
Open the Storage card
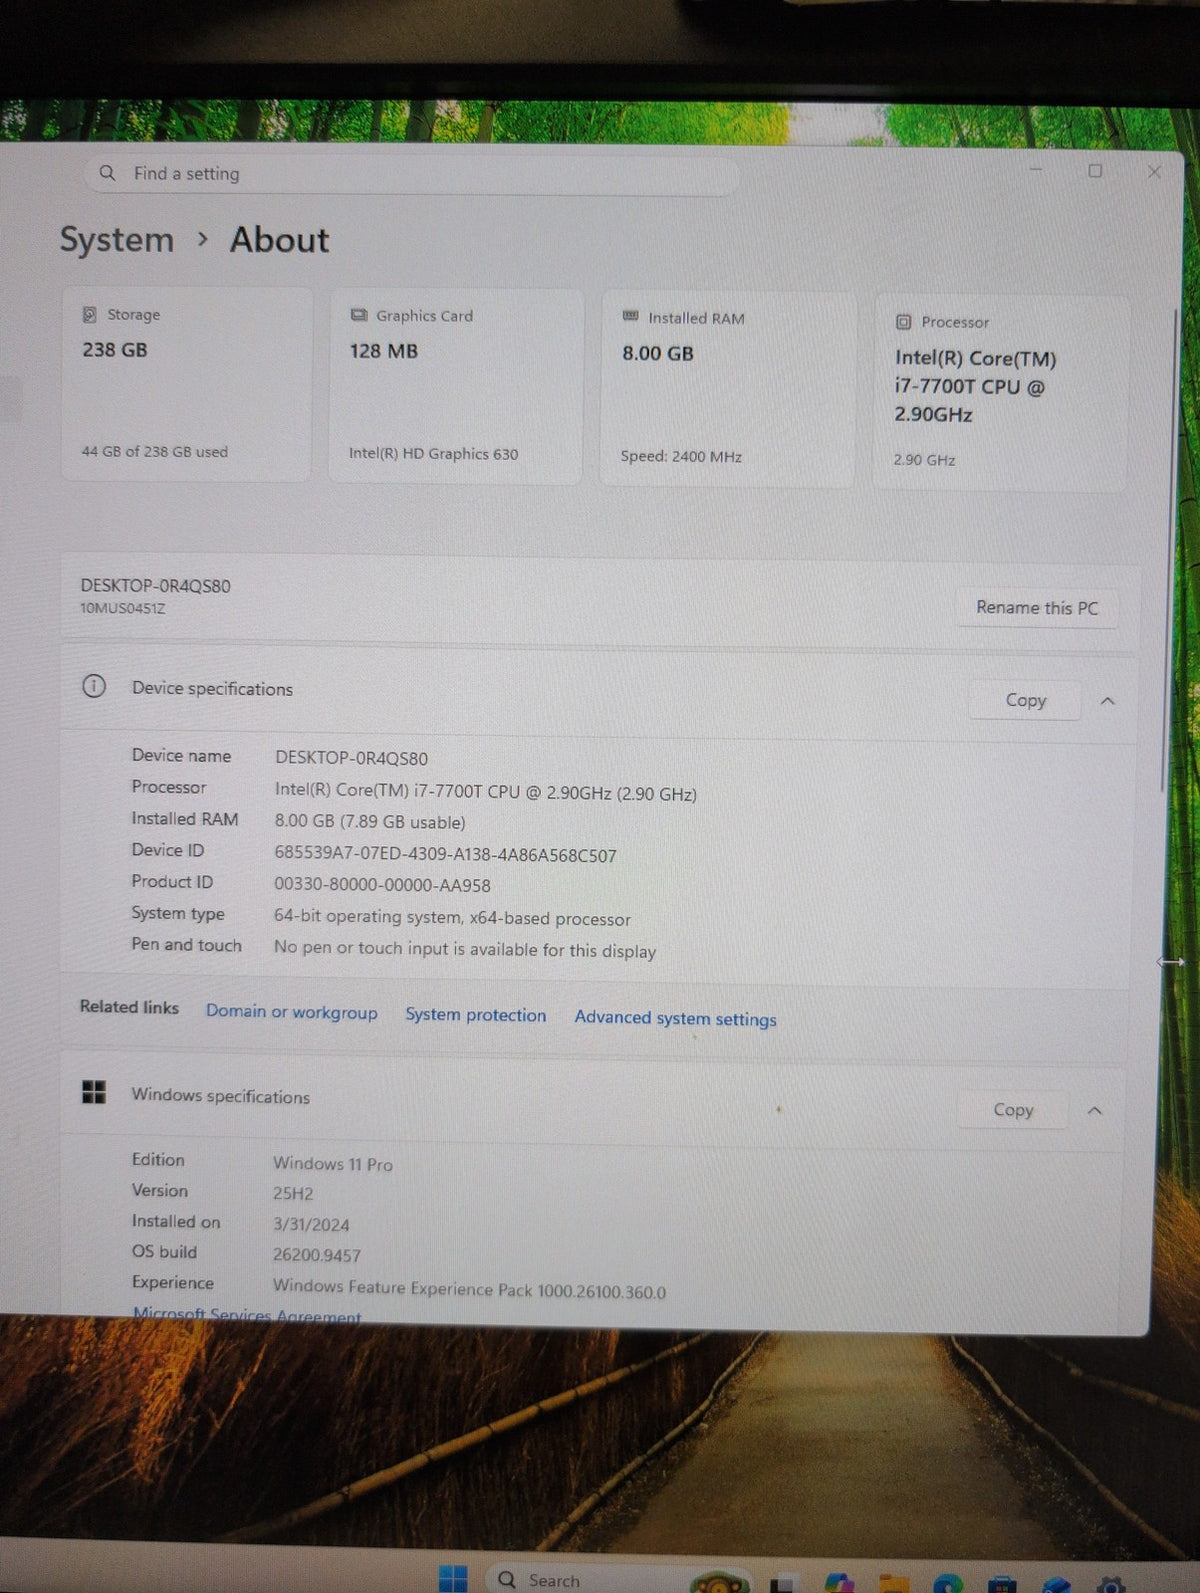tap(187, 385)
